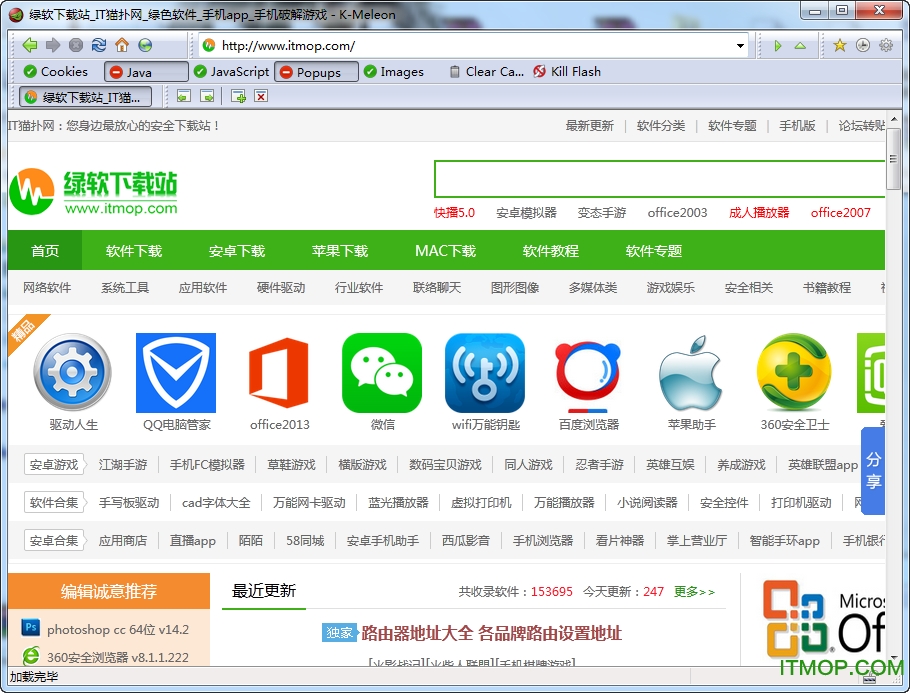Open the 网络软件 category link
Screen dimensions: 910x693
(x=47, y=287)
